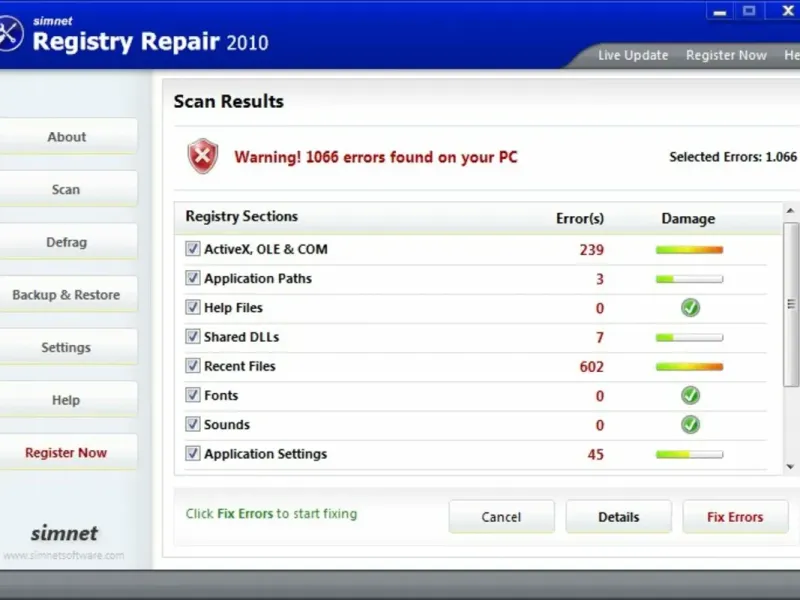This screenshot has width=800, height=600.
Task: Click the ActiveX, OLE & COM damage bar
Action: pos(689,250)
